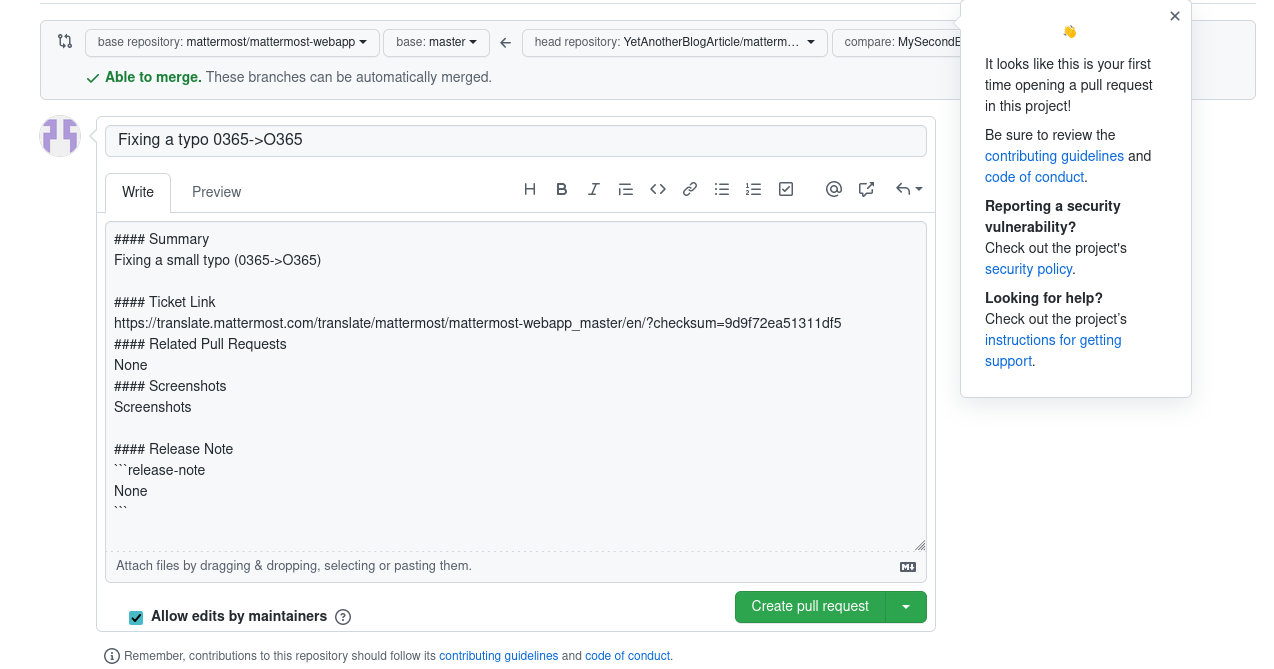
Task: Open the contributing guidelines link
Action: [499, 656]
